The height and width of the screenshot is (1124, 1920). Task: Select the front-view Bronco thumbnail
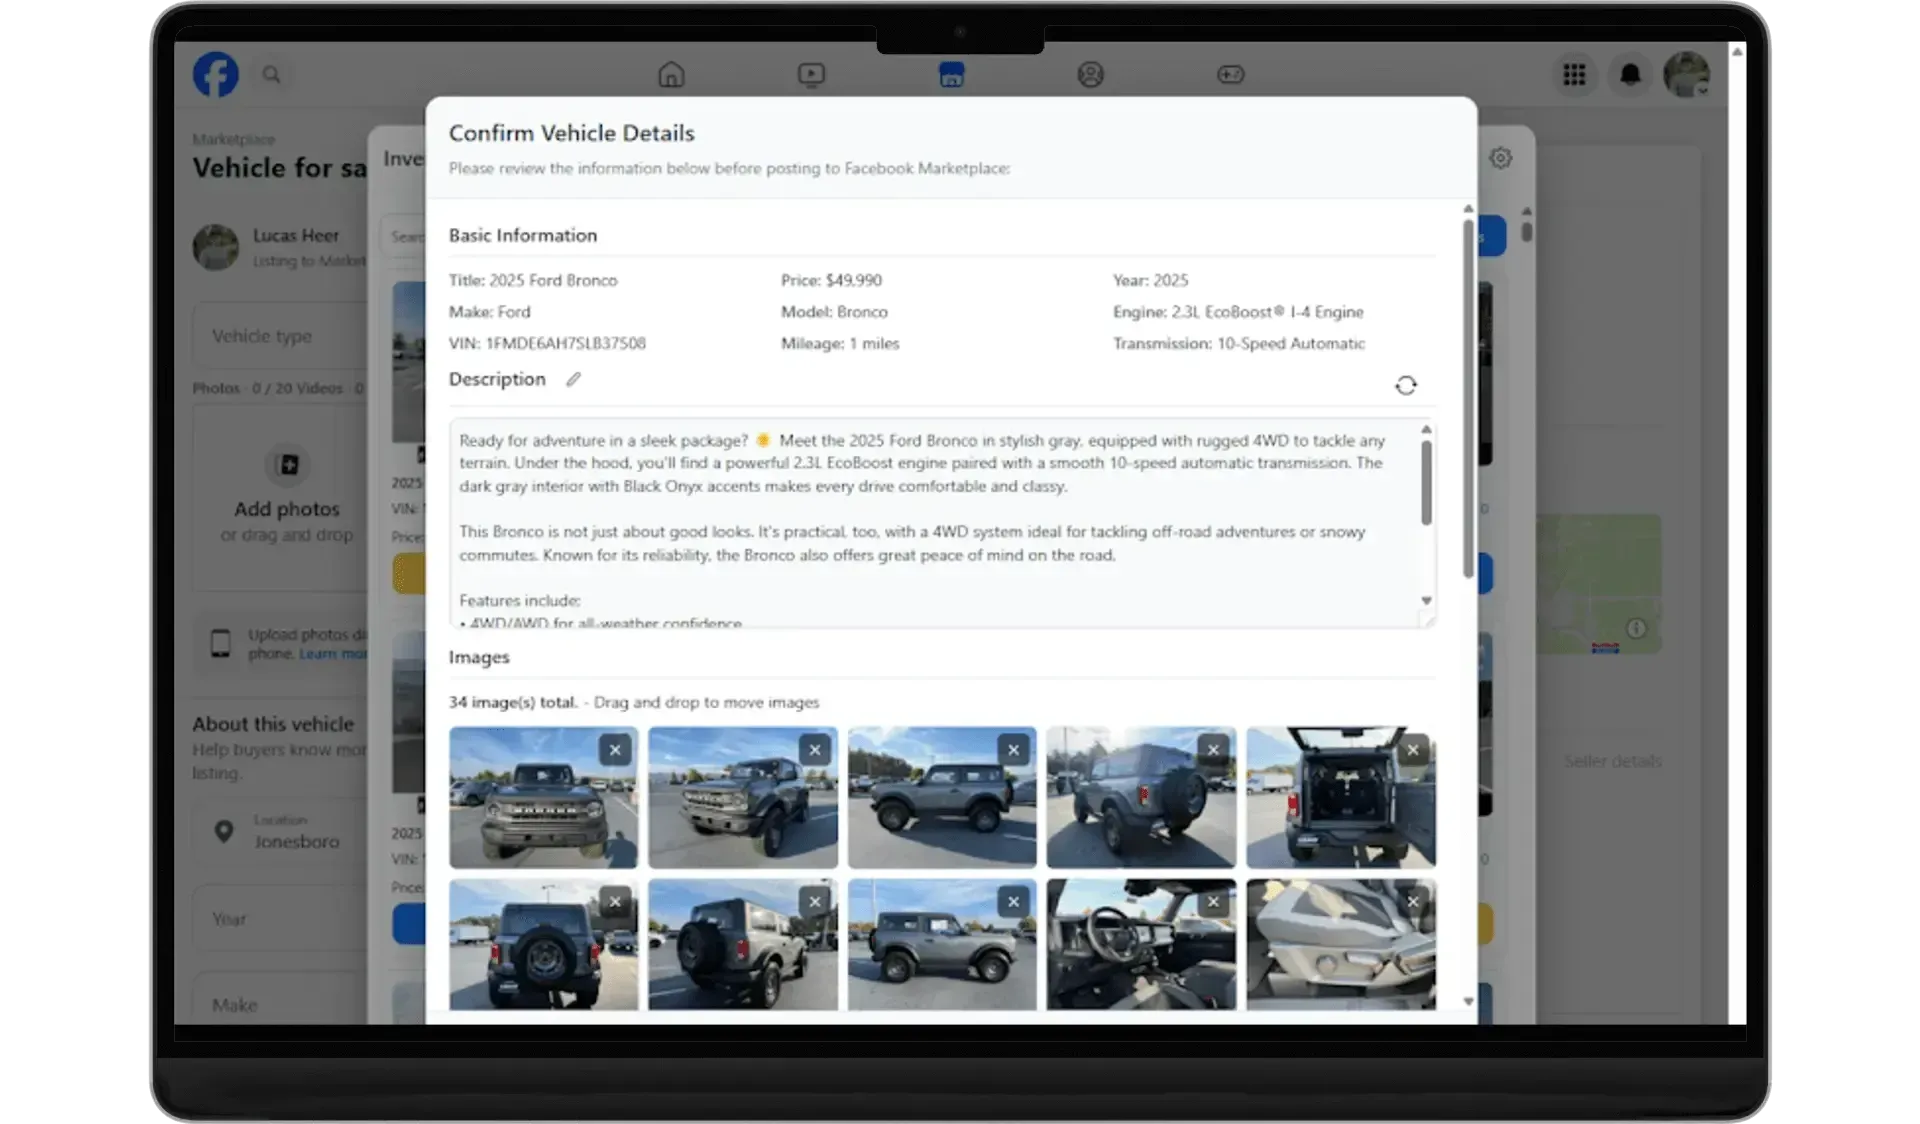[x=543, y=798]
